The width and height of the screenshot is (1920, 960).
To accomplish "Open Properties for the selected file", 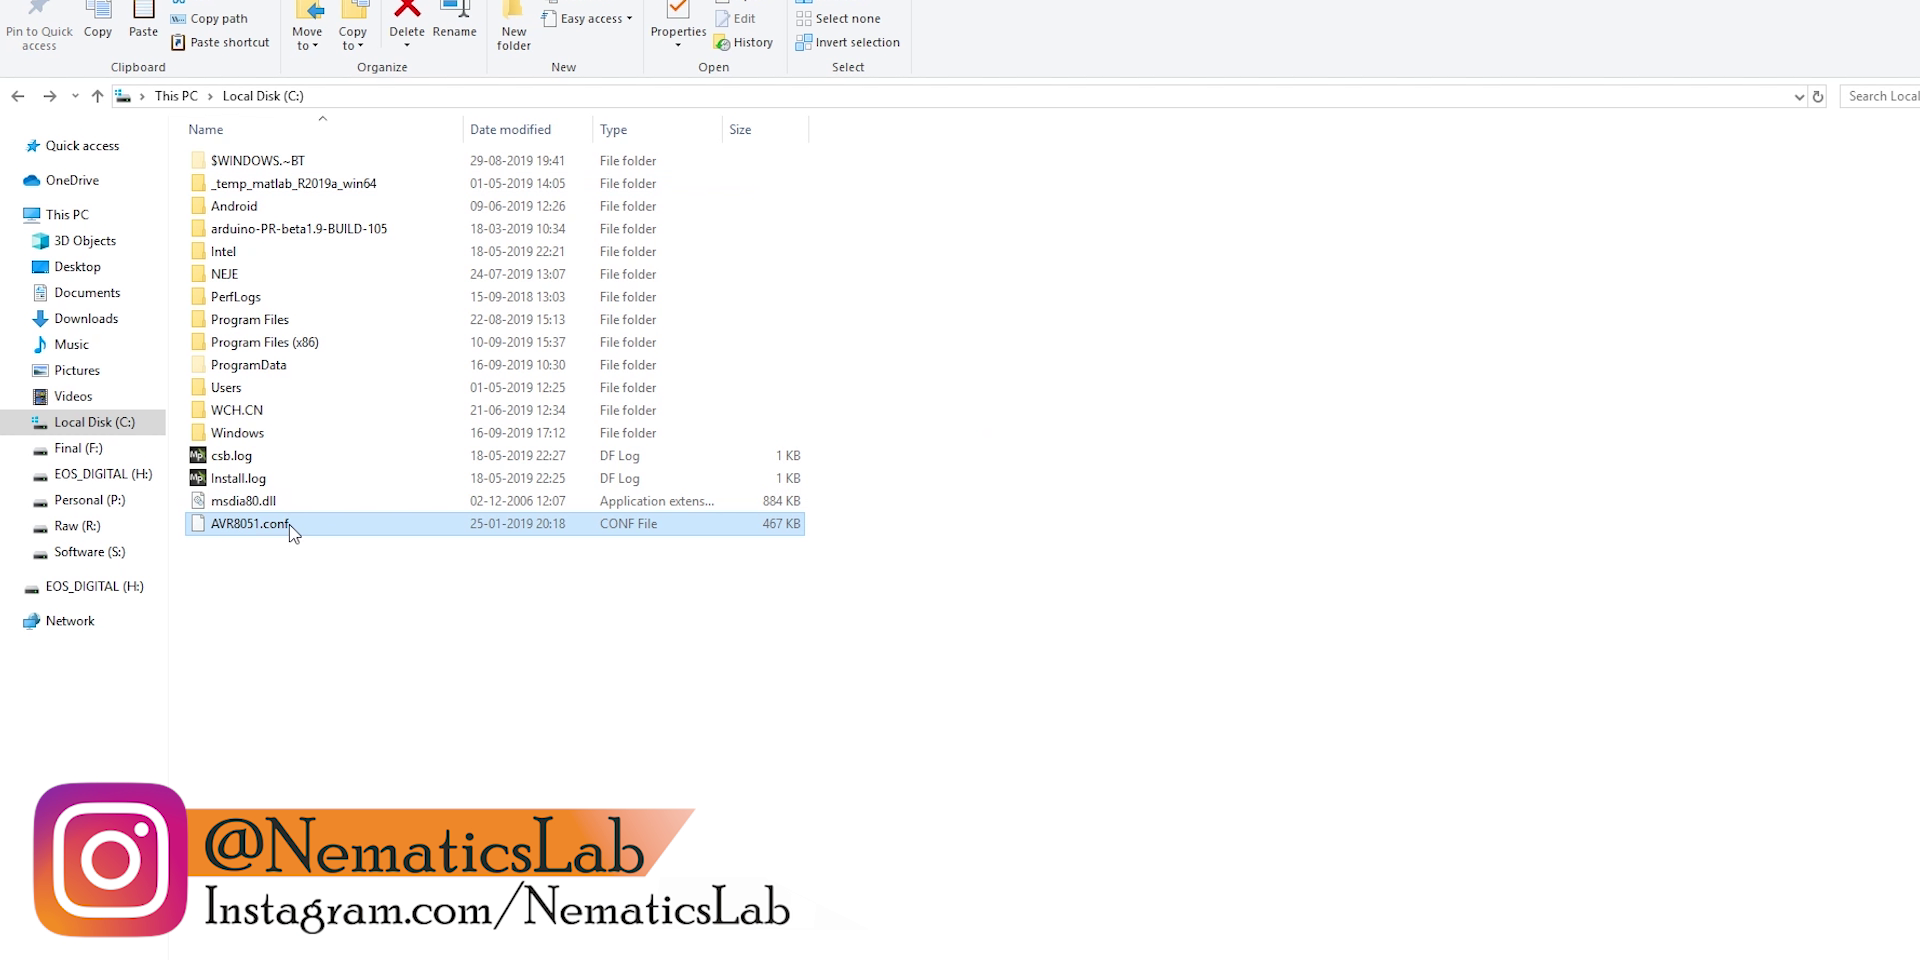I will tap(678, 25).
